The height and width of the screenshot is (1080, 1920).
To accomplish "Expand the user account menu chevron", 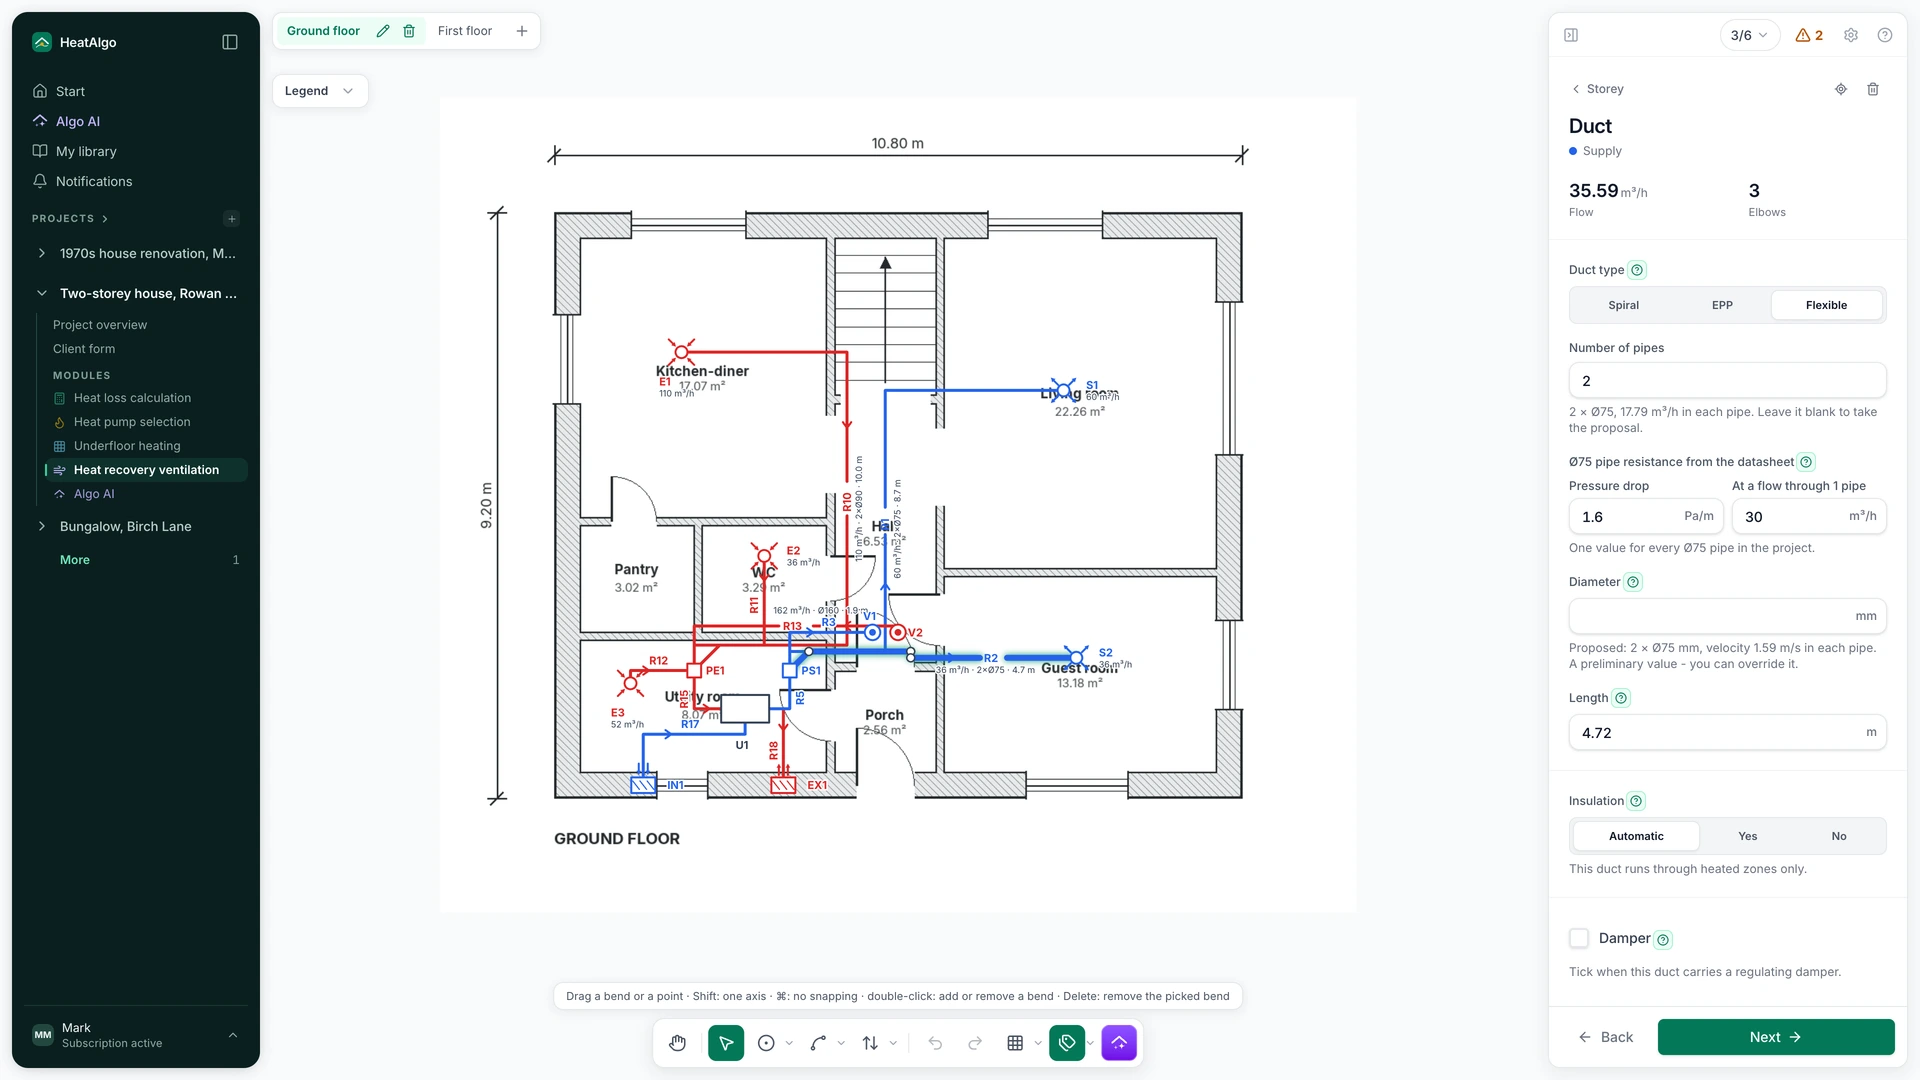I will pyautogui.click(x=233, y=1036).
